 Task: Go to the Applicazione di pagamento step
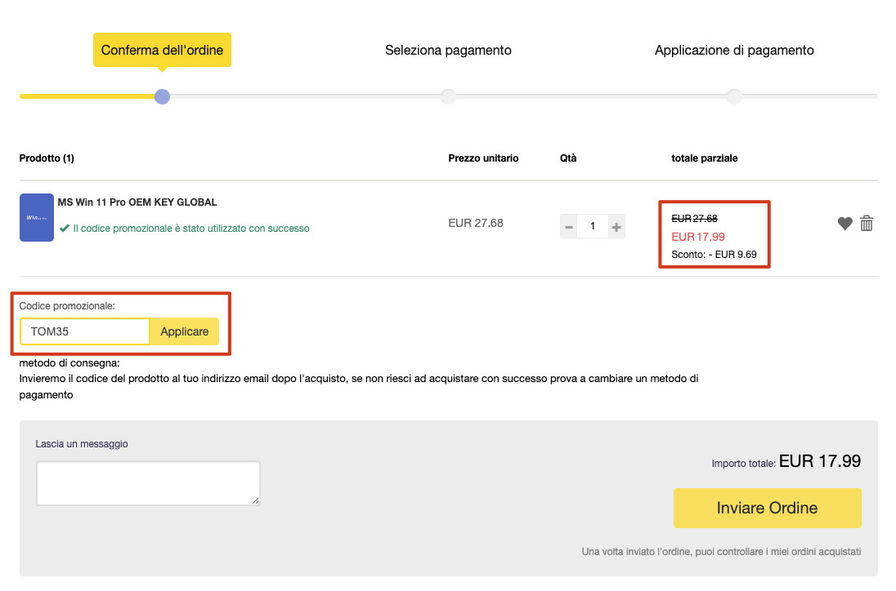coord(734,50)
